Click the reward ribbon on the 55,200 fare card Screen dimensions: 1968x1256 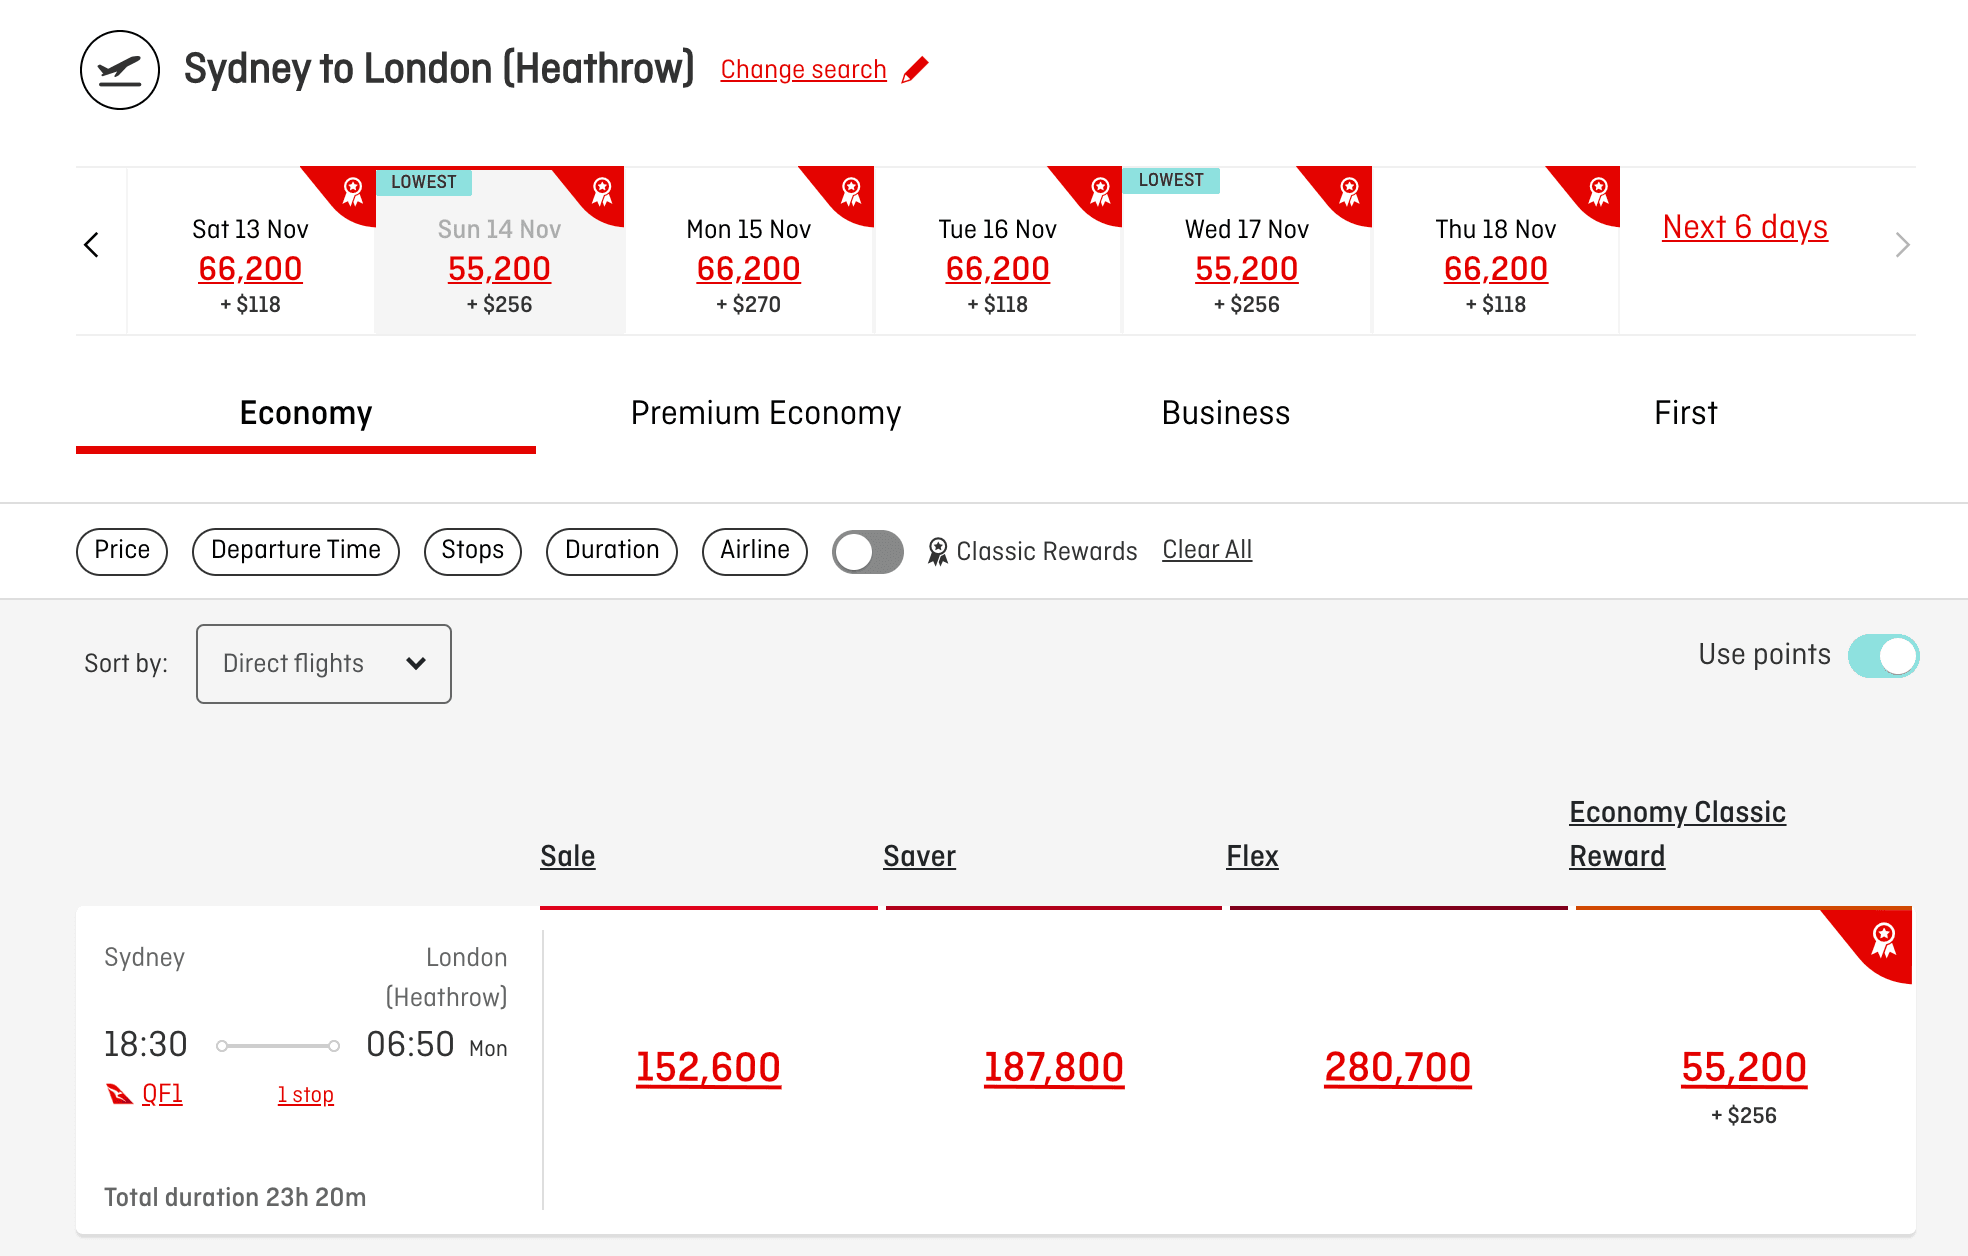click(x=1884, y=939)
